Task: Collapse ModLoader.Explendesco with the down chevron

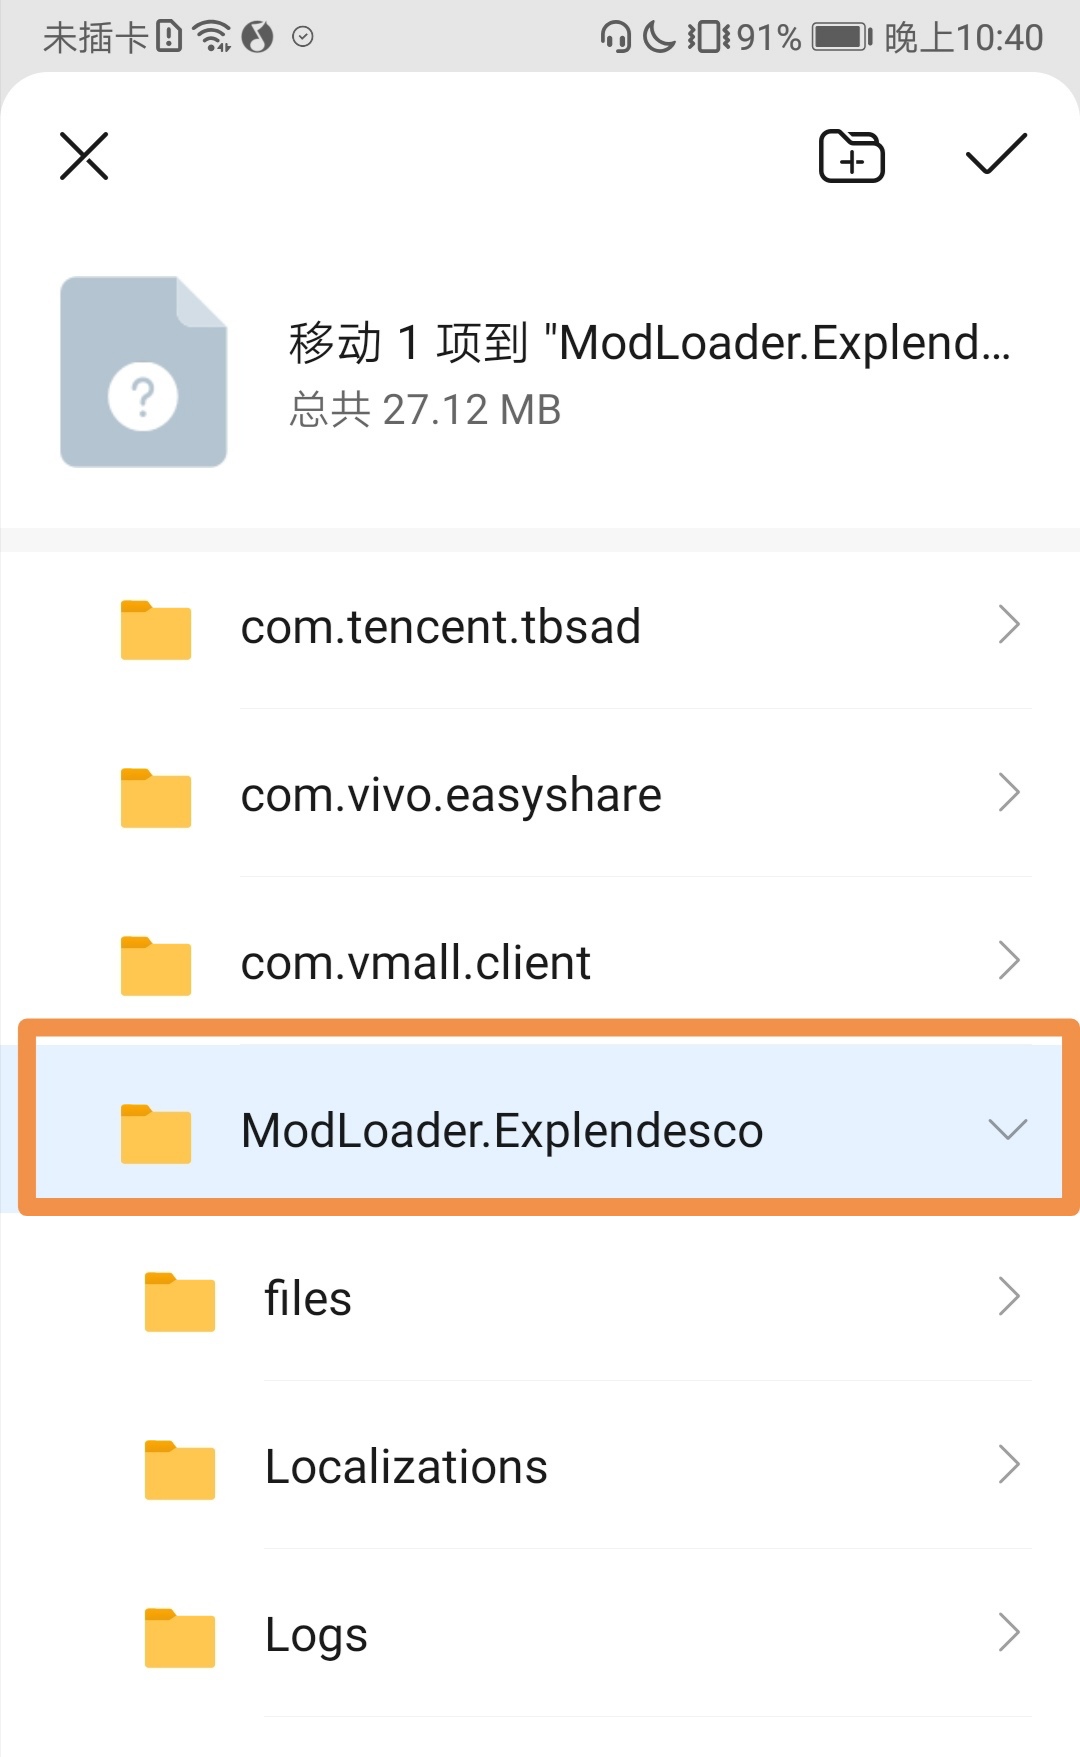Action: (1007, 1130)
